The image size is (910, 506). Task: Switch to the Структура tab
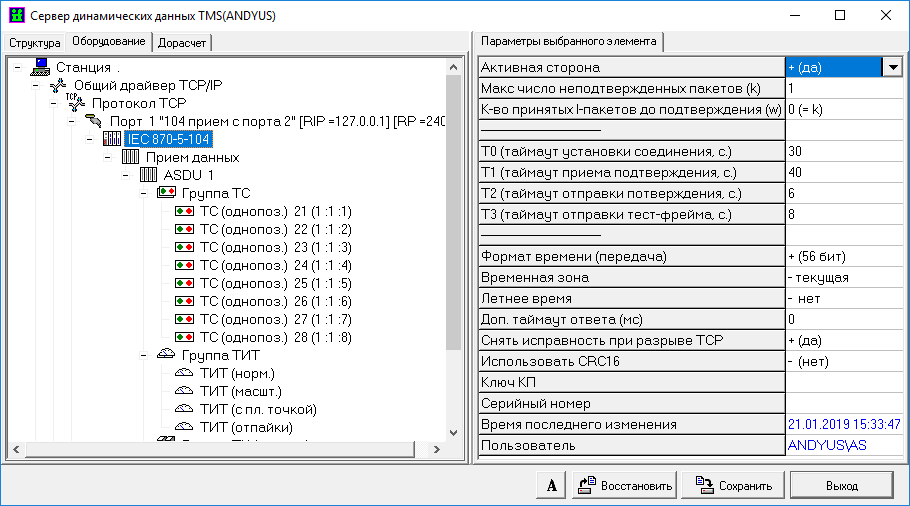[x=35, y=42]
